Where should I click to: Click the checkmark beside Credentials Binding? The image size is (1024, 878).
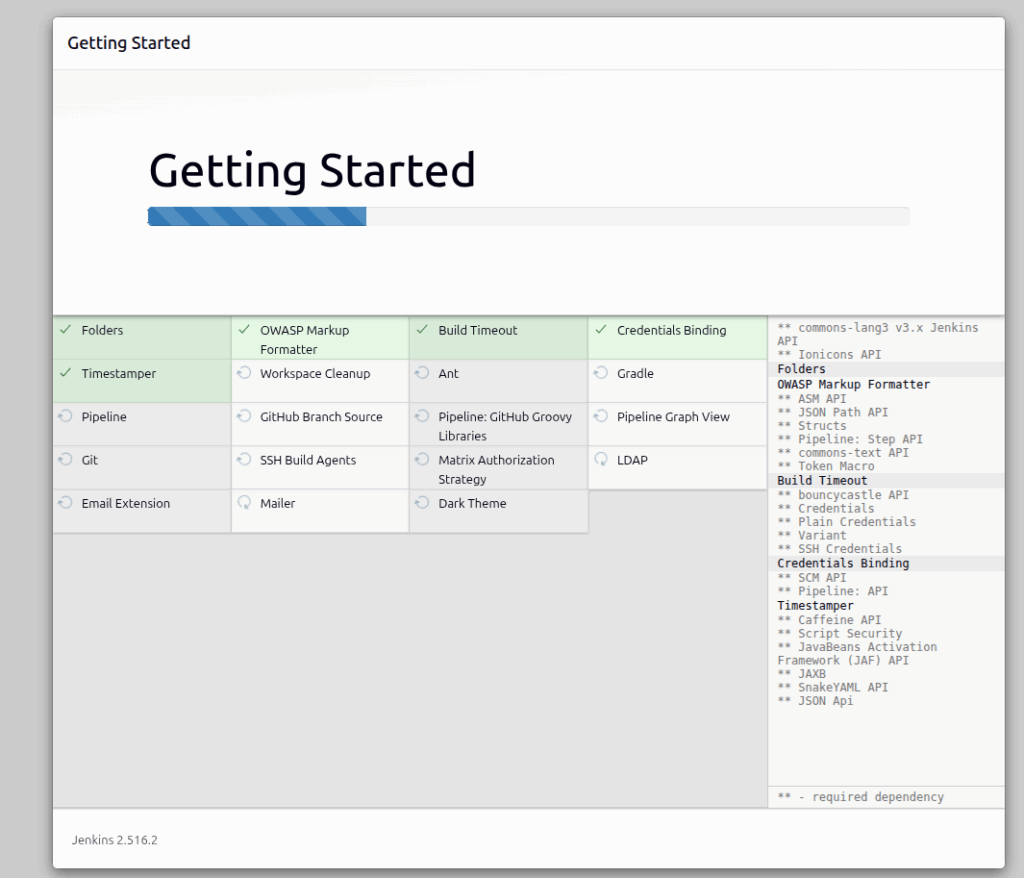tap(601, 330)
